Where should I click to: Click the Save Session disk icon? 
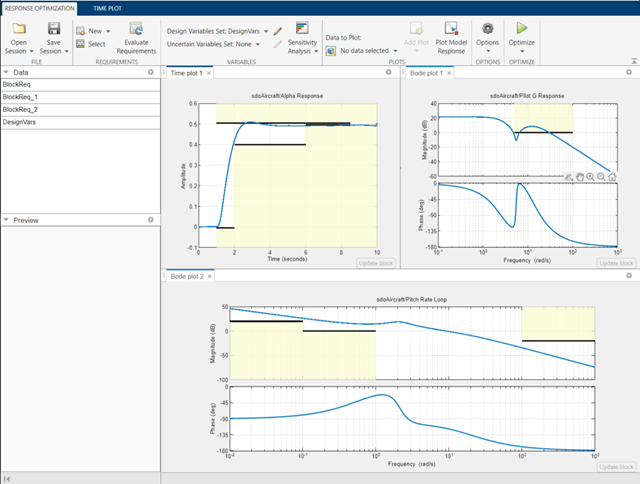[x=54, y=29]
